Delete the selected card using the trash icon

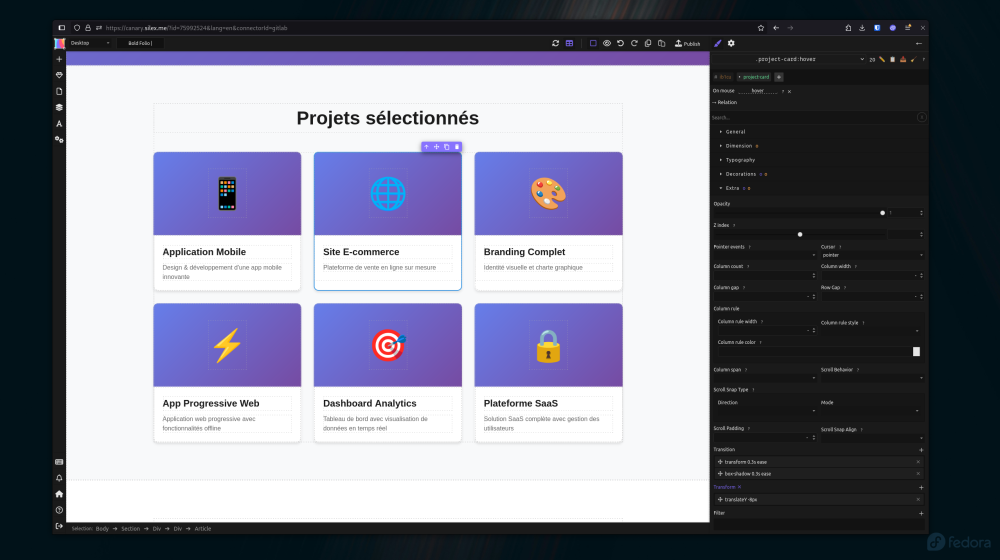coord(457,147)
